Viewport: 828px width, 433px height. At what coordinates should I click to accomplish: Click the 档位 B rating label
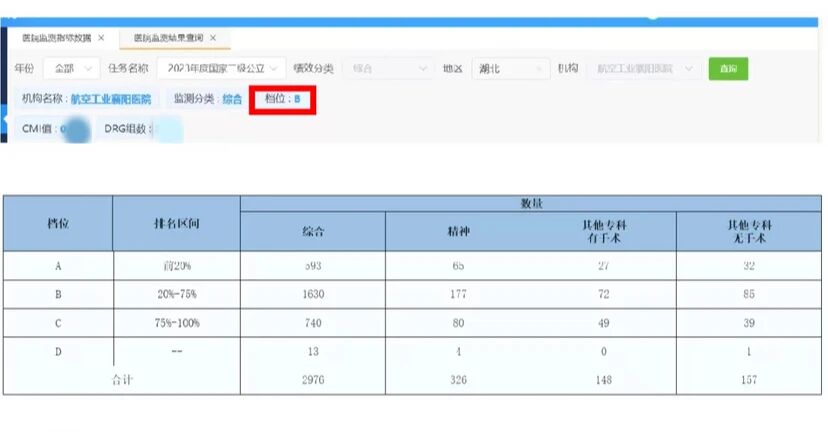coord(285,99)
